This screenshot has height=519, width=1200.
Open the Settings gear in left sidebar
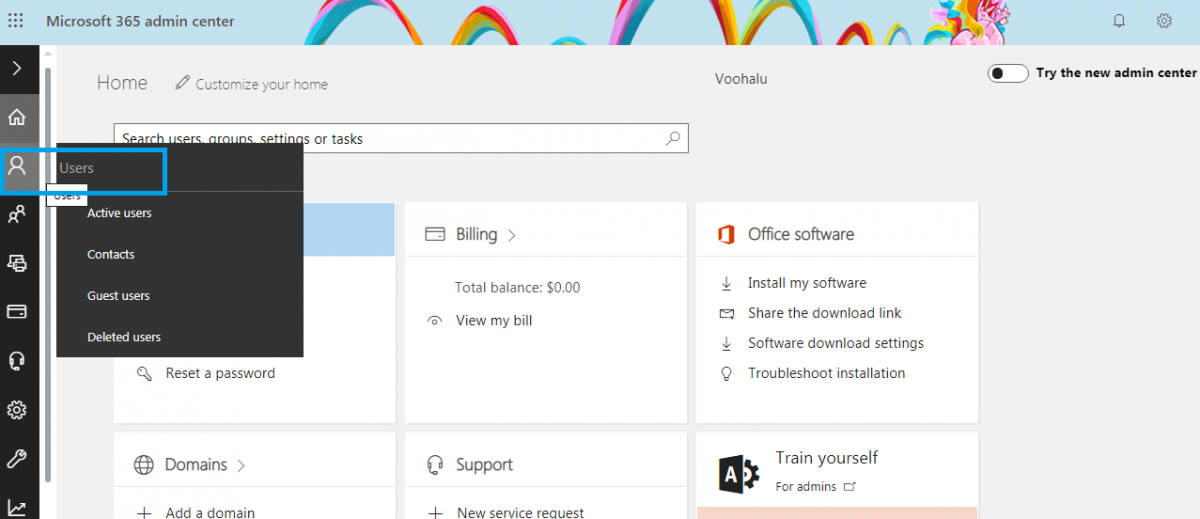[x=17, y=409]
